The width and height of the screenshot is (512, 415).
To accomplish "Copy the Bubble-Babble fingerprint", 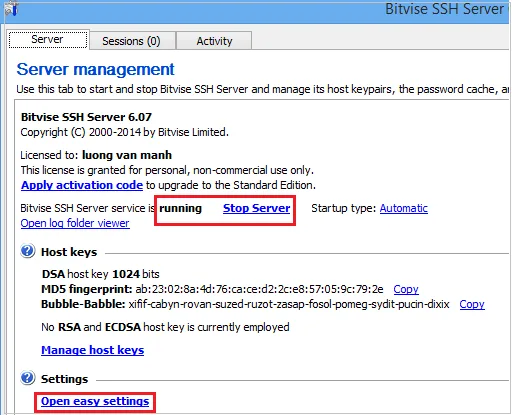I will tap(472, 304).
